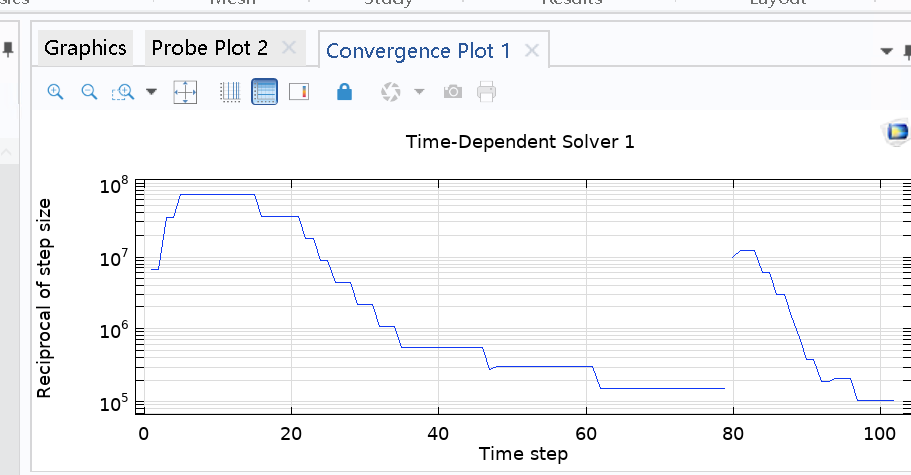Toggle the axis lock icon
Viewport: 911px width, 475px height.
(345, 92)
